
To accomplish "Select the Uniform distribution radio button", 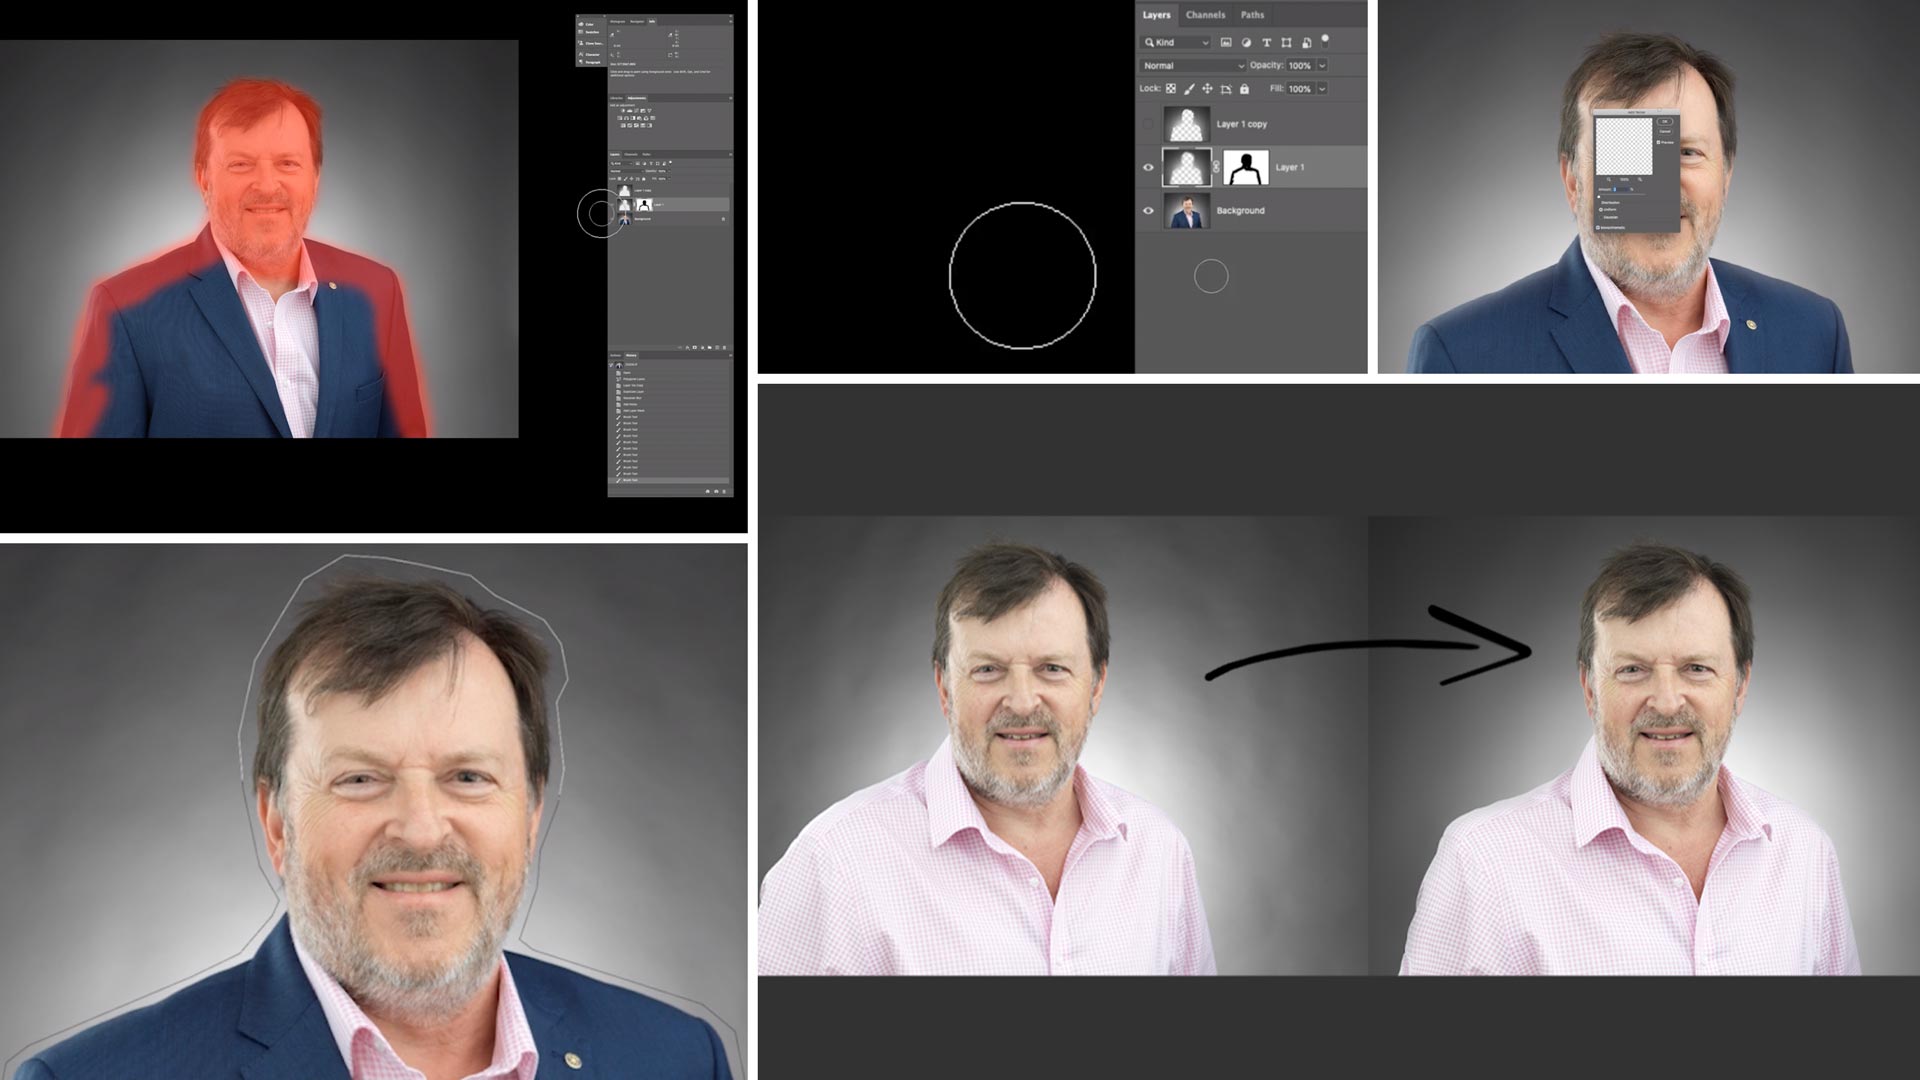I will coord(1601,209).
